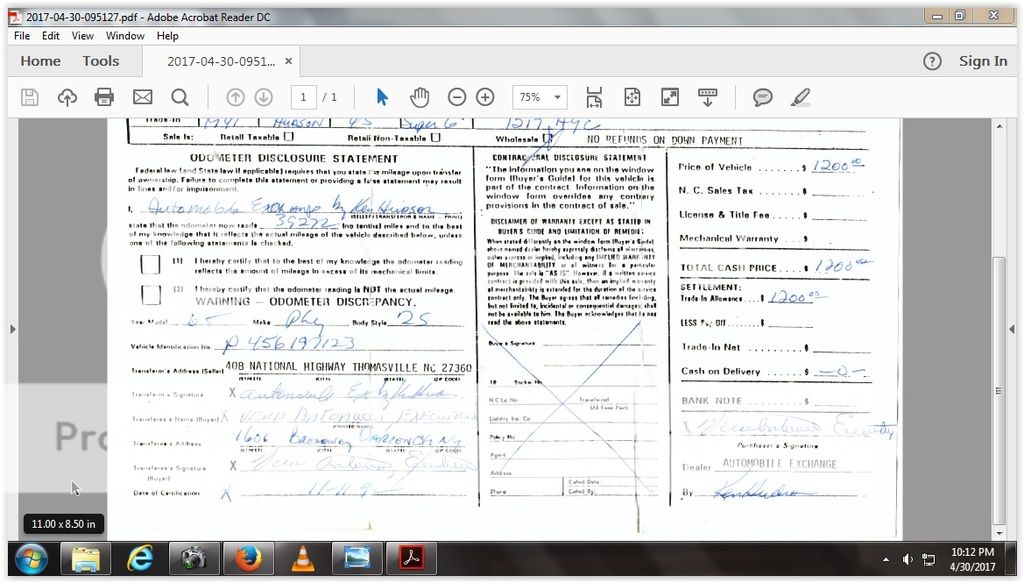Click the Save file icon

point(30,97)
